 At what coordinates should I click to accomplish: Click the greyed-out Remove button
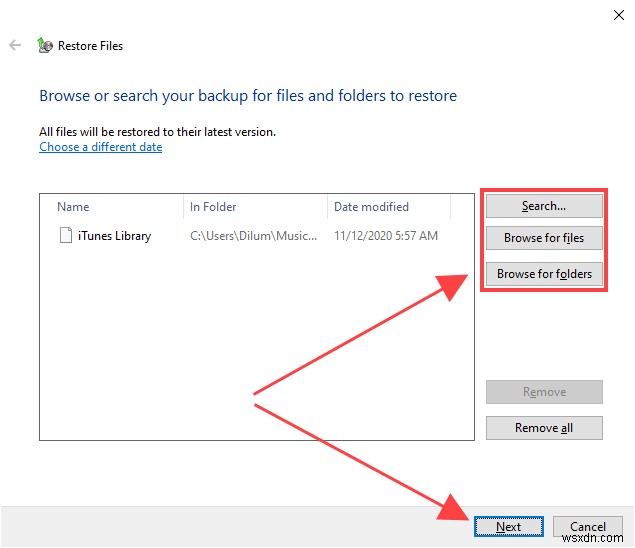tap(544, 392)
